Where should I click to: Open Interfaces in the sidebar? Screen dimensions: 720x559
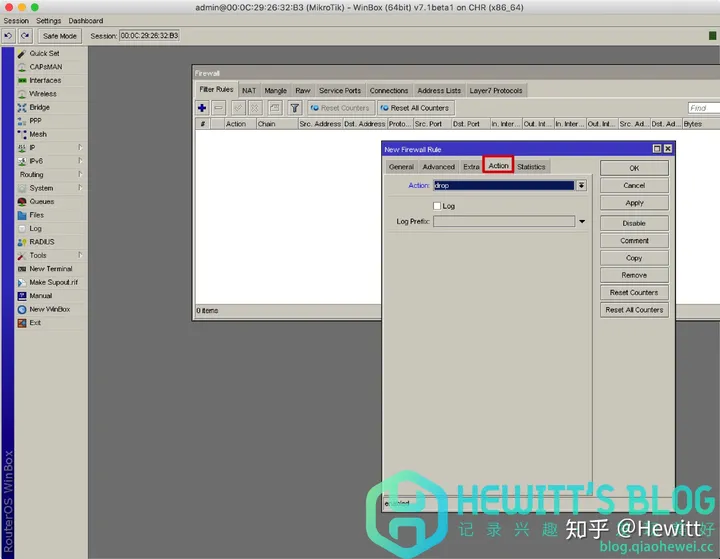click(45, 80)
